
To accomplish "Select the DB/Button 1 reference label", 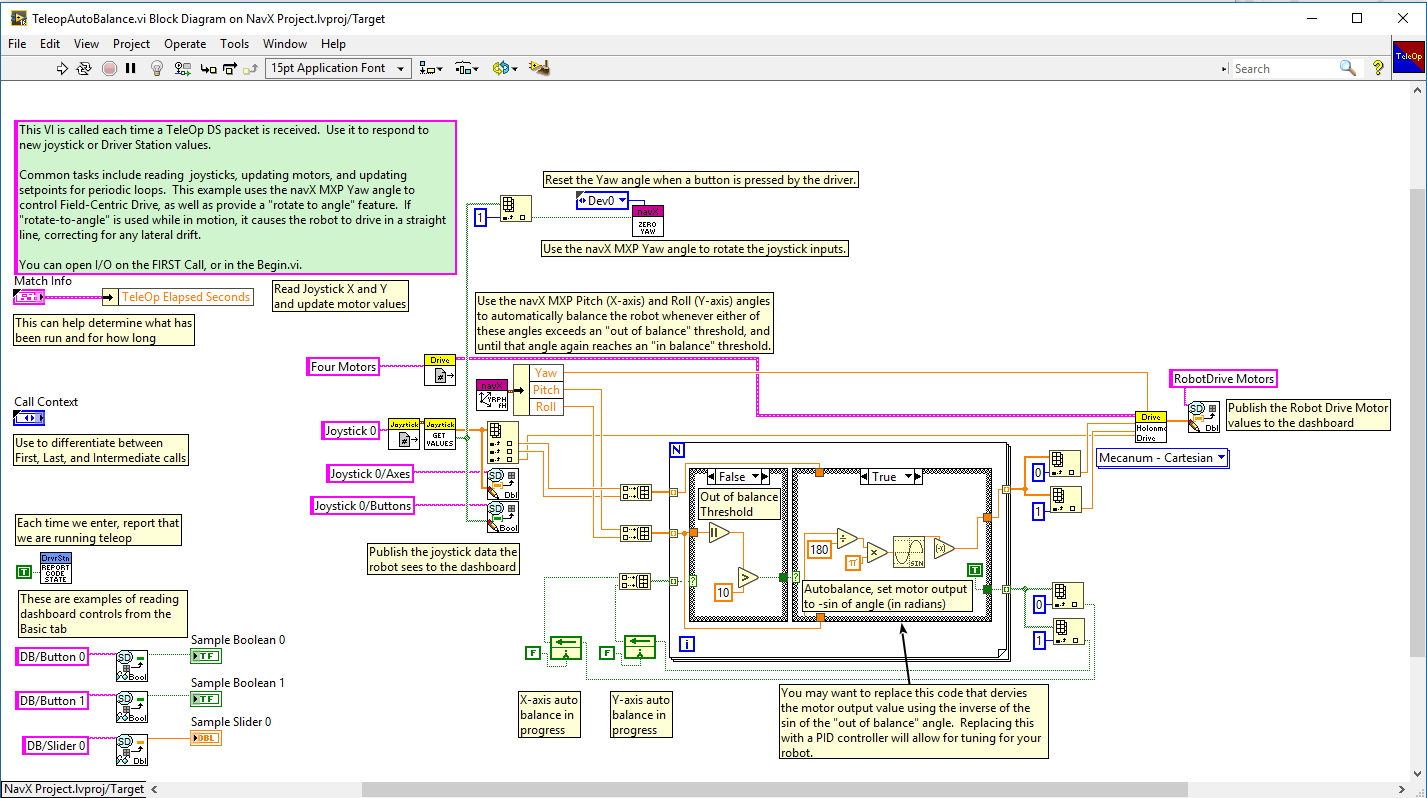I will coord(52,701).
